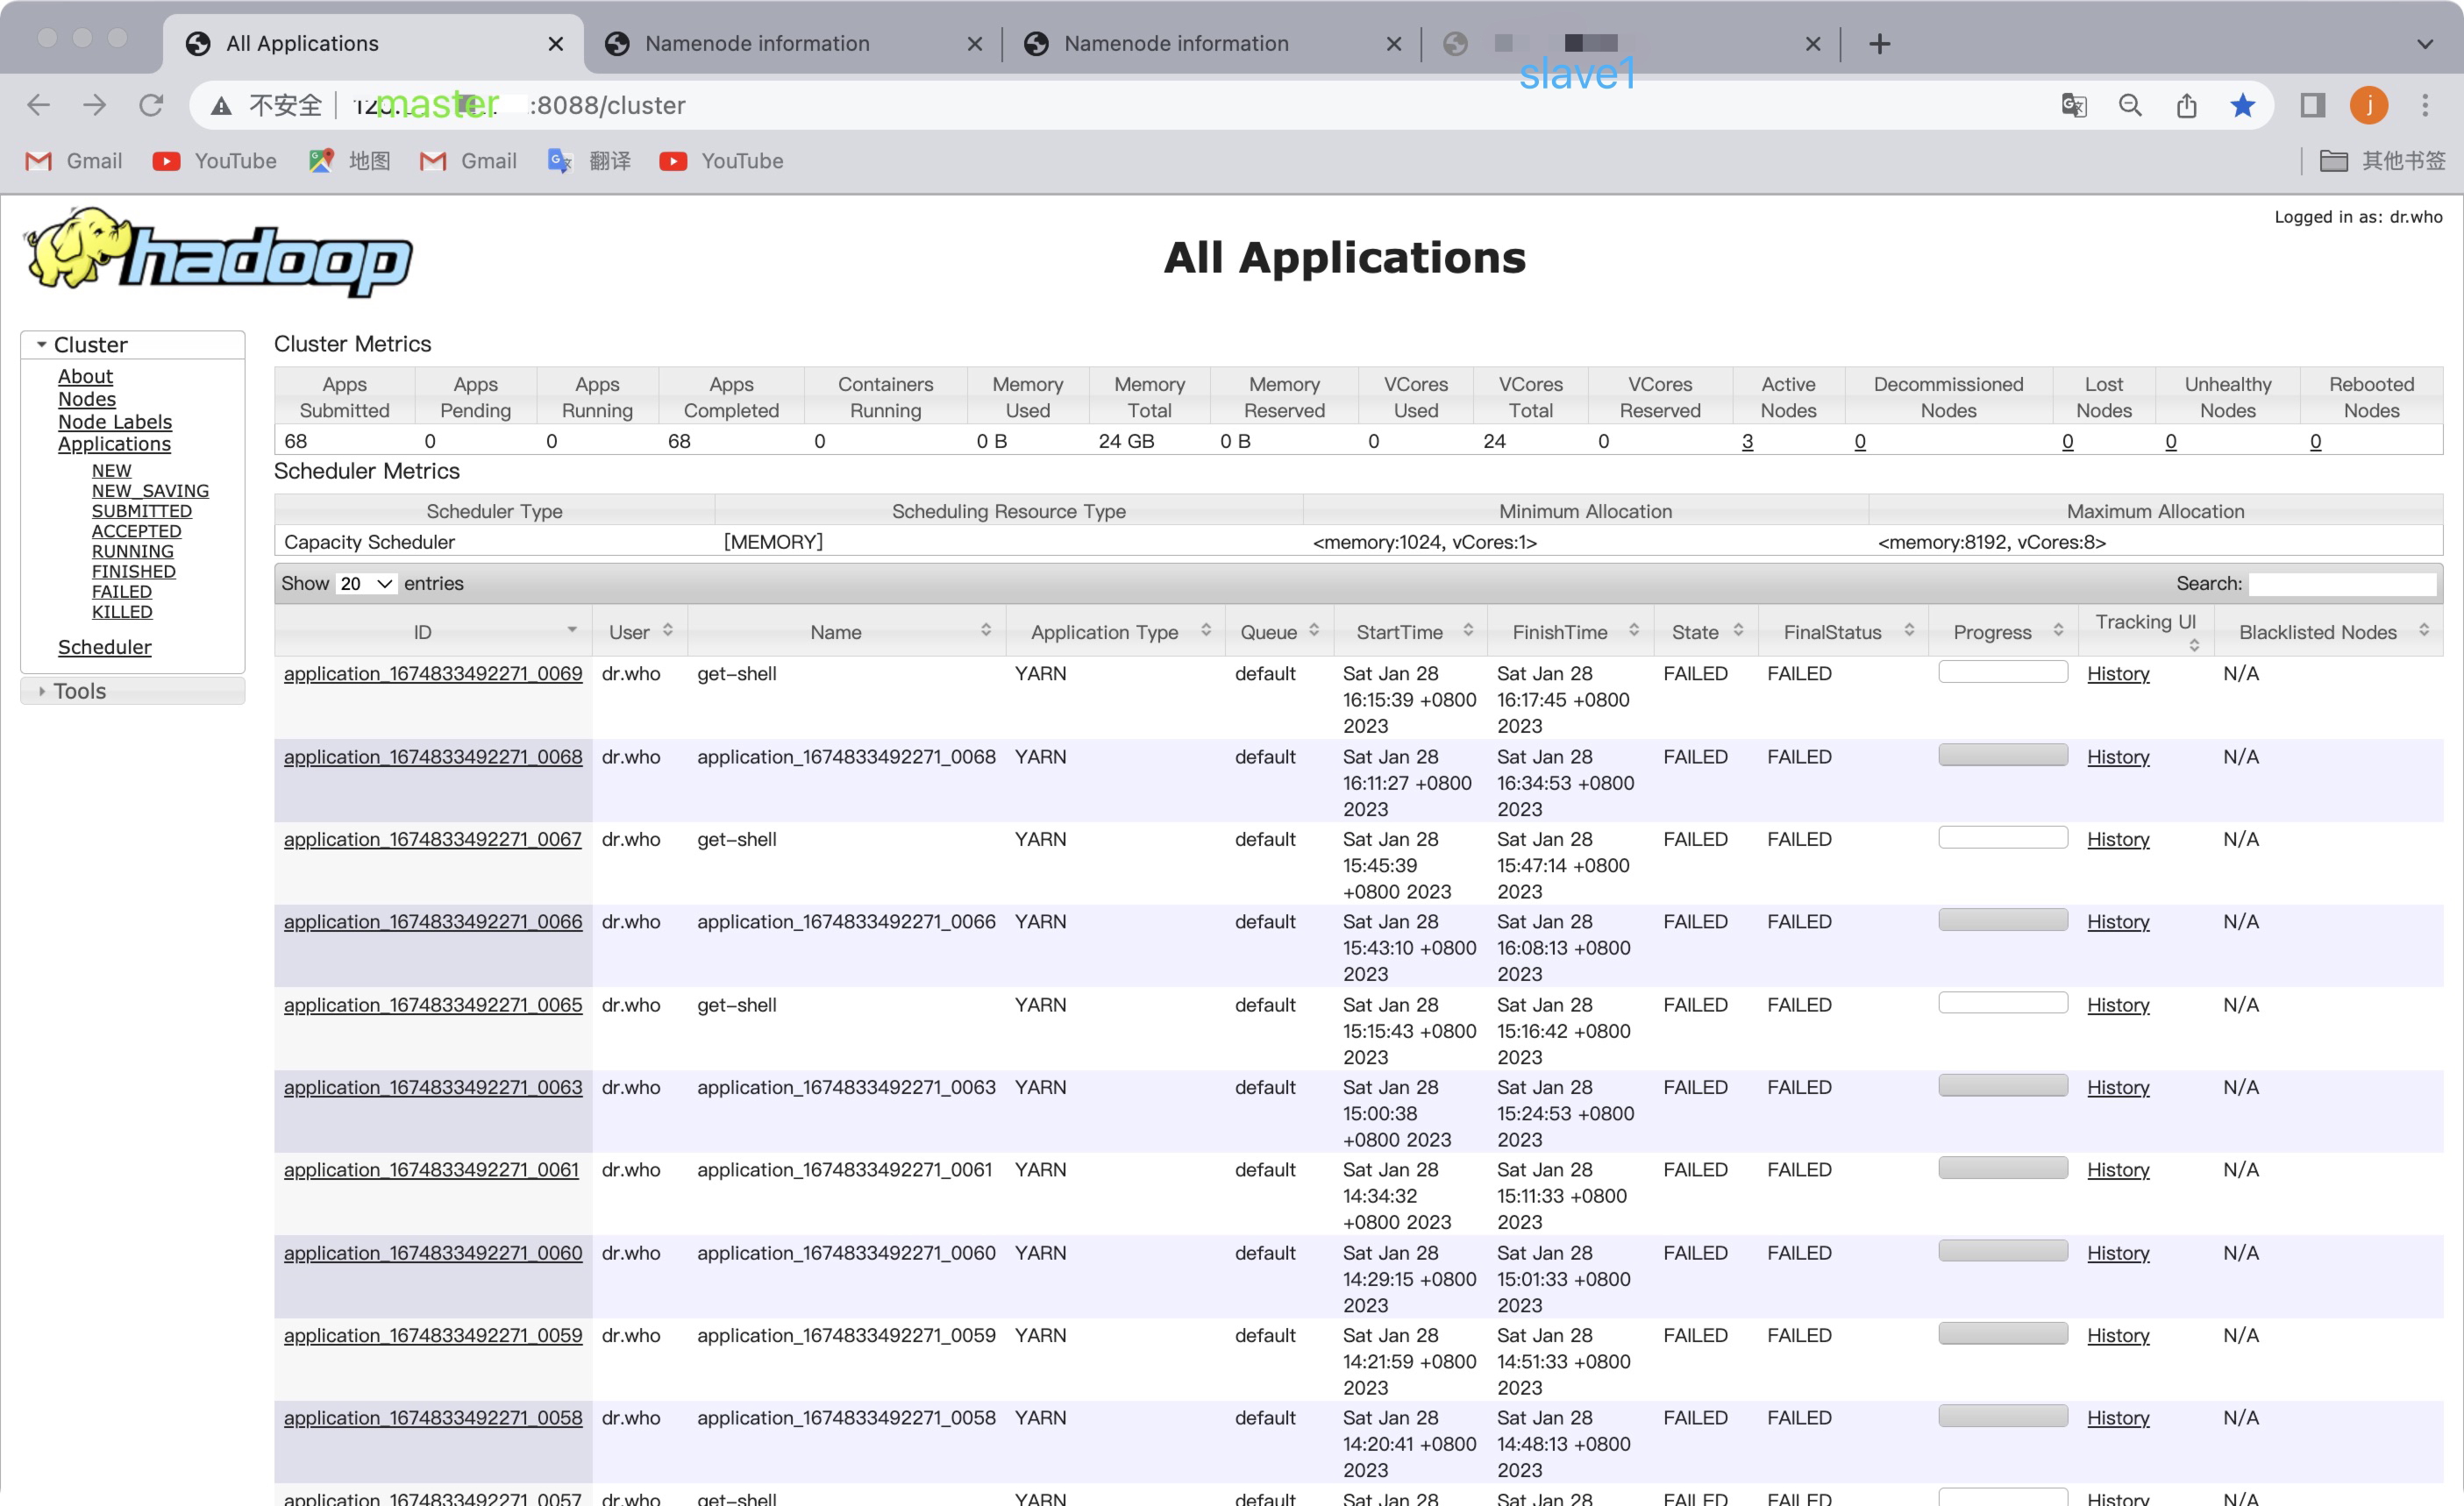Reload the current page
Screen dimensions: 2464x1506
click(151, 105)
